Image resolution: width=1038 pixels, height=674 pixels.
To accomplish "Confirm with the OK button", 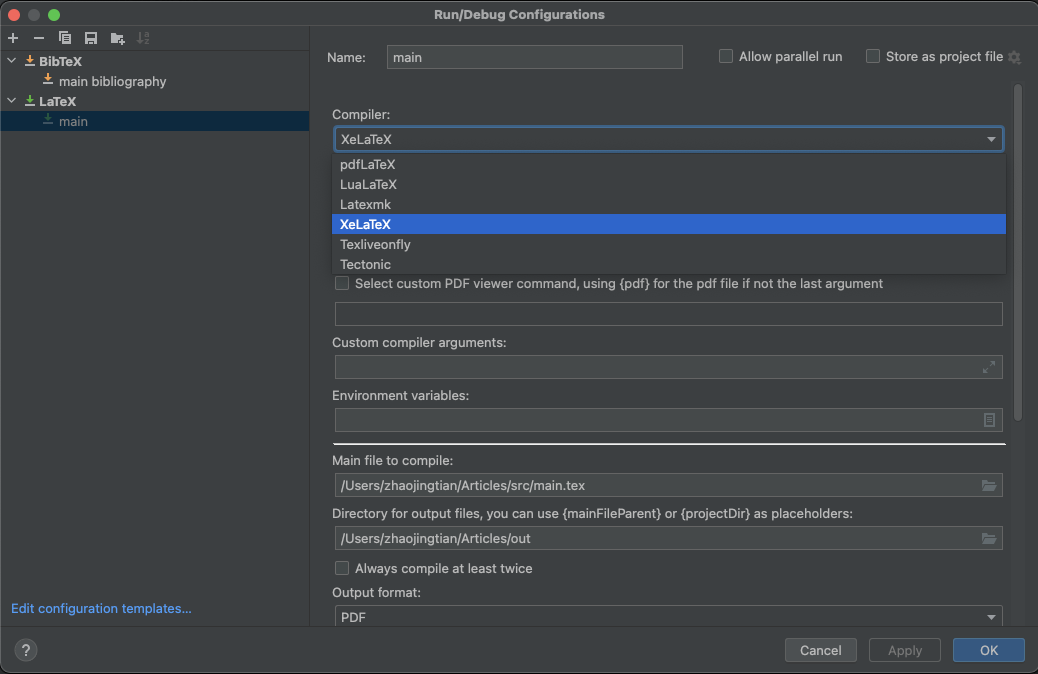I will (x=988, y=650).
